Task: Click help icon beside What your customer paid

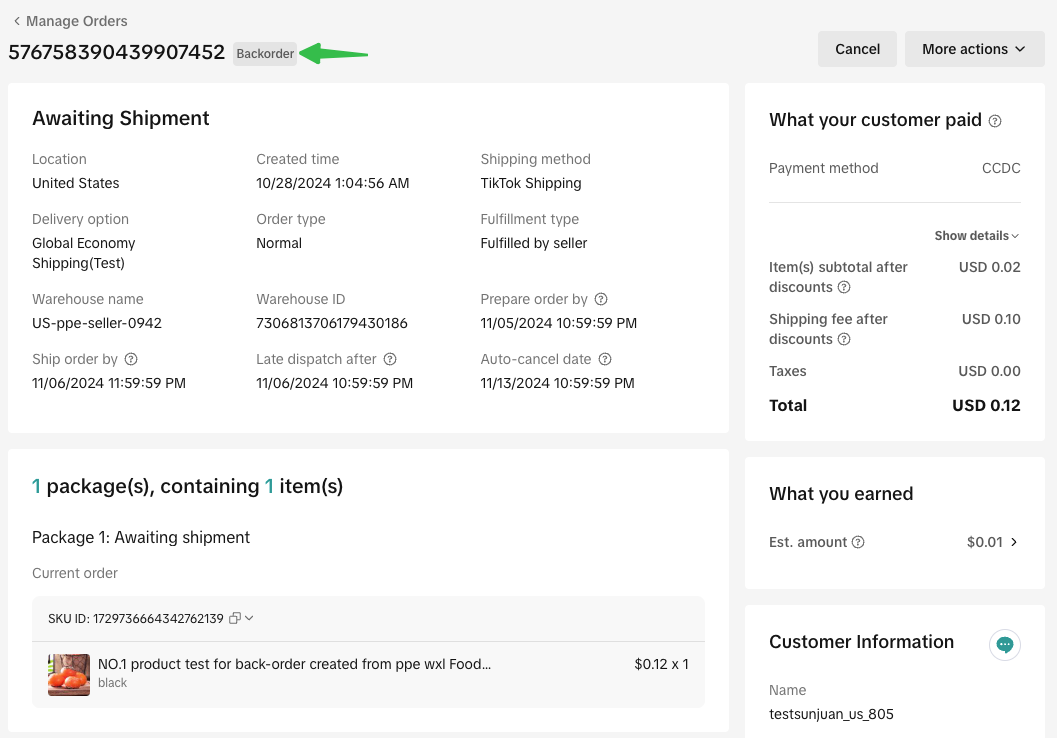Action: pos(995,121)
